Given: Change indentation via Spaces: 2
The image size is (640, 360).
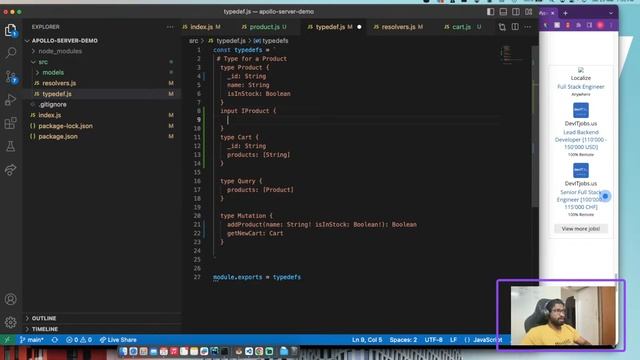Looking at the screenshot, I should [403, 340].
